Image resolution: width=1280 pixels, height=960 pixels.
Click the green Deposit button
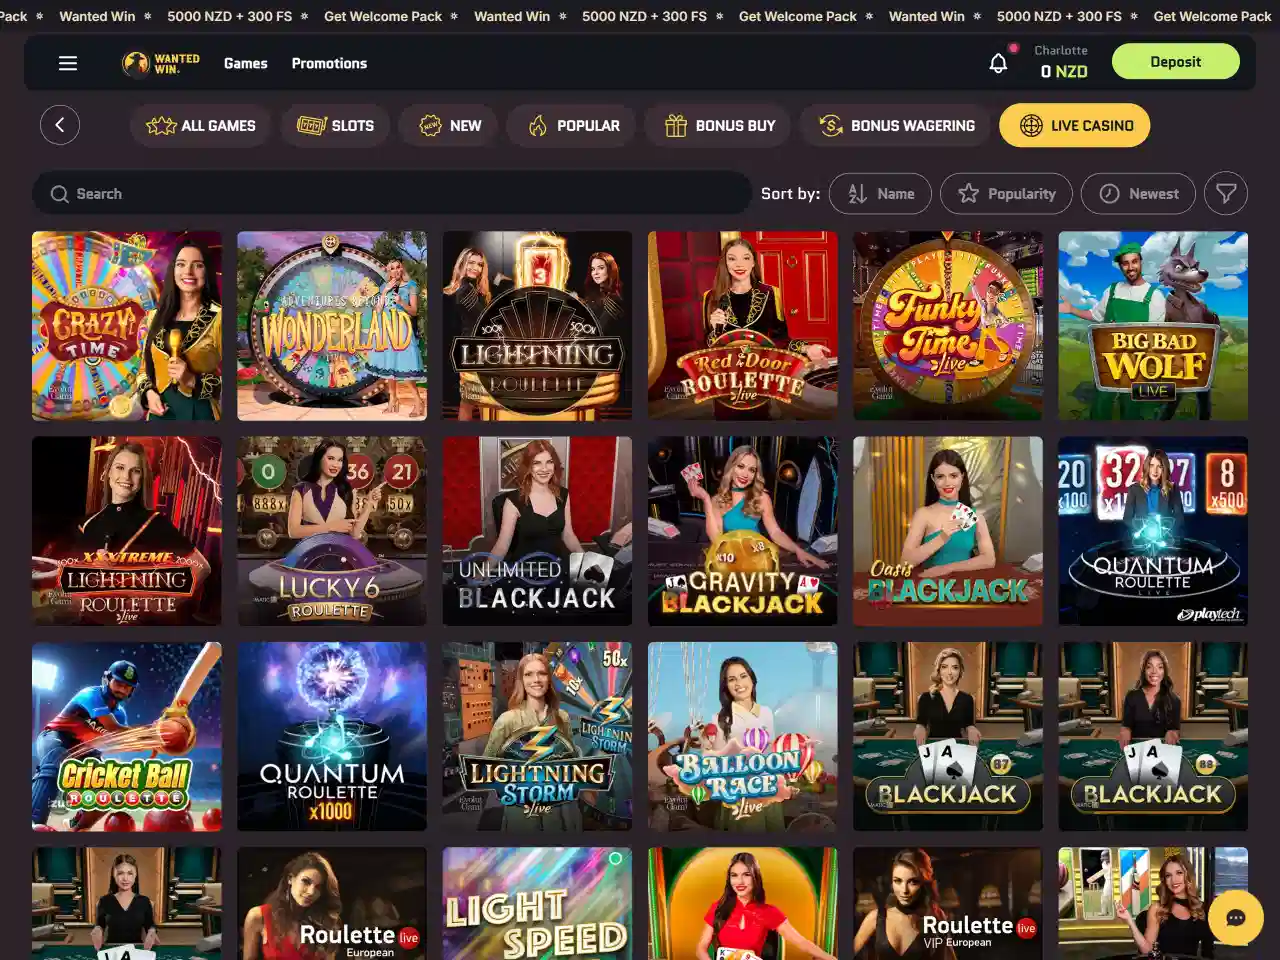pos(1176,62)
